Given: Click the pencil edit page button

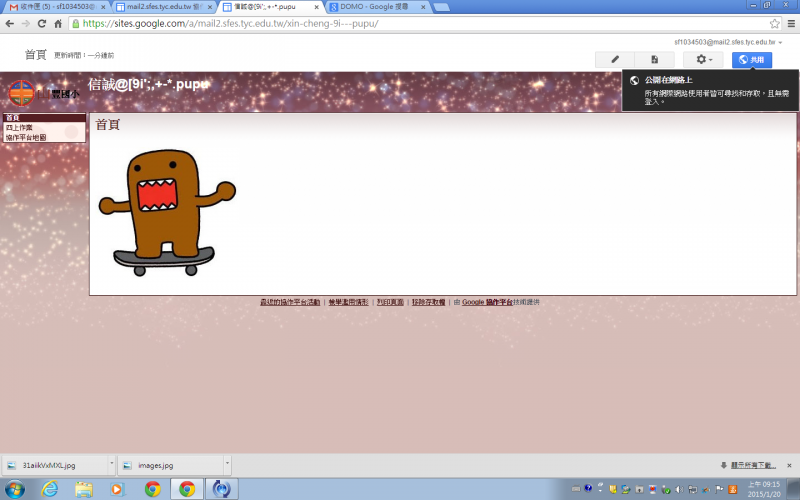Looking at the screenshot, I should (x=615, y=60).
